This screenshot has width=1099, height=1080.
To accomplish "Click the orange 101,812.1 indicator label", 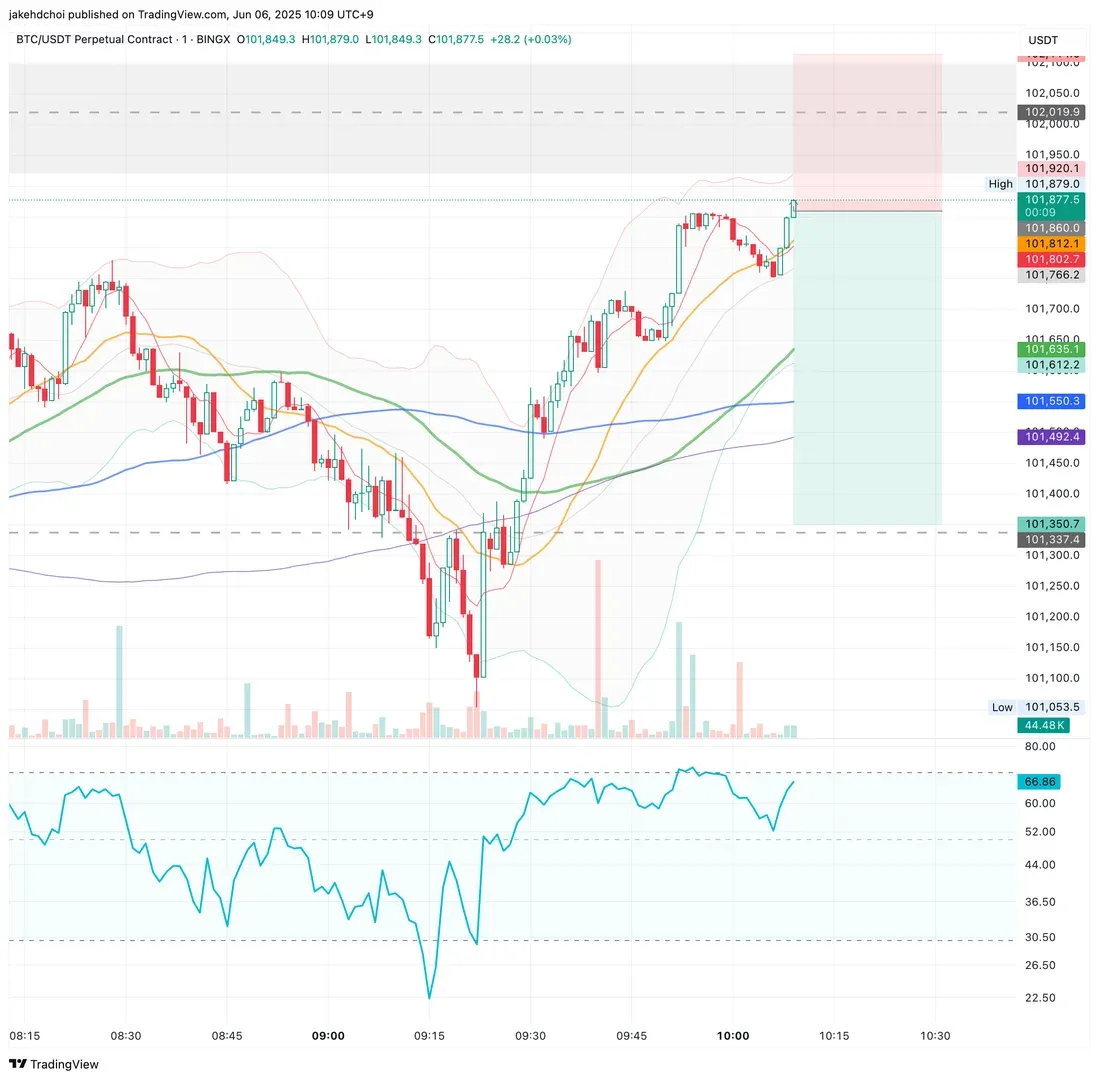I will point(1051,243).
